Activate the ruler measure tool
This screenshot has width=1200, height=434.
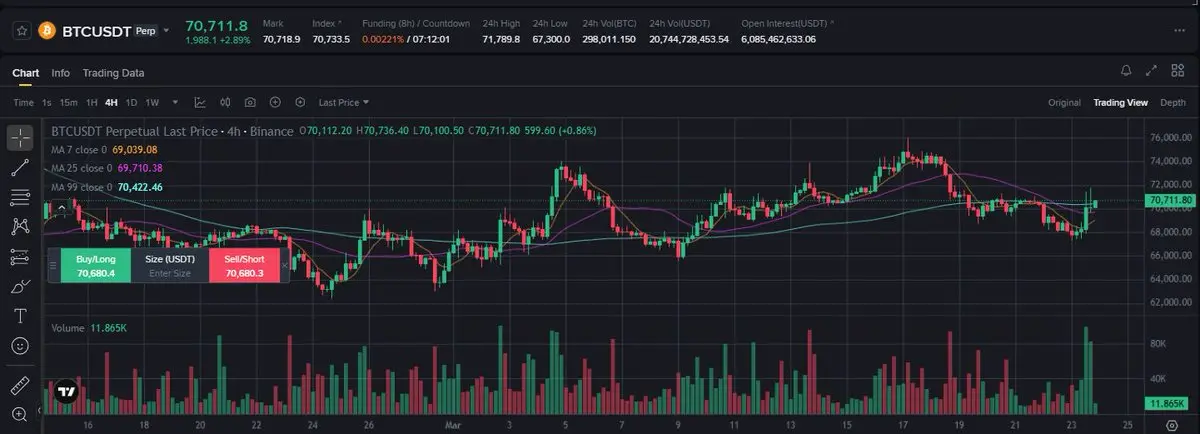click(20, 386)
